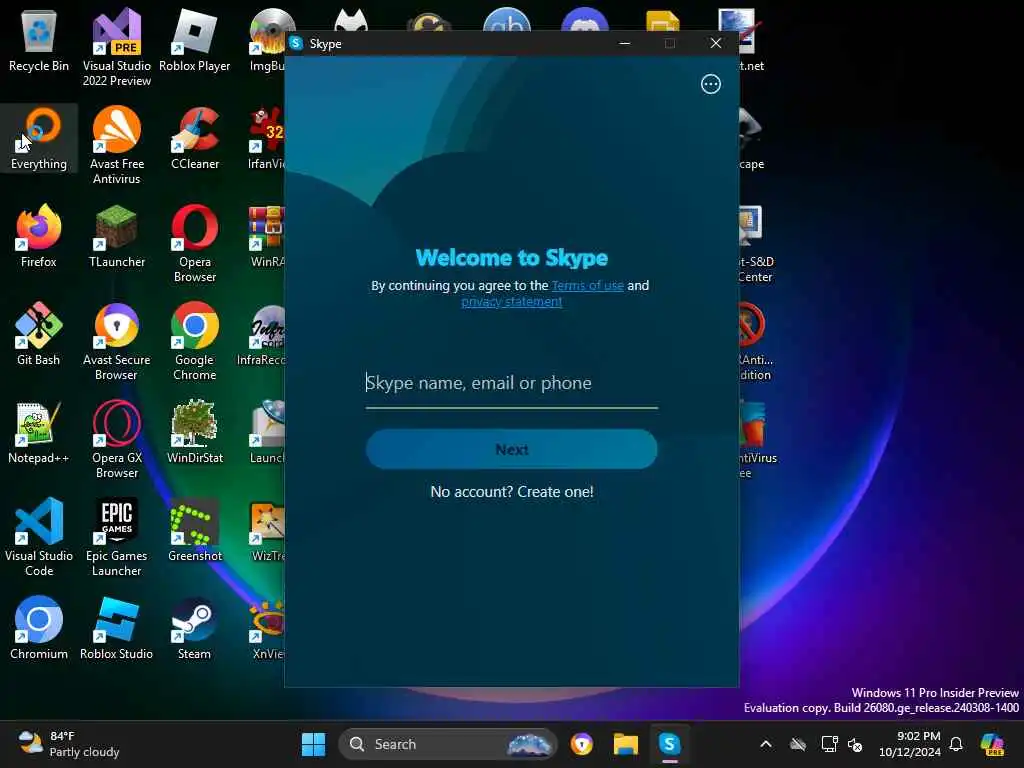
Task: Click the taskbar Search box
Action: pos(447,744)
